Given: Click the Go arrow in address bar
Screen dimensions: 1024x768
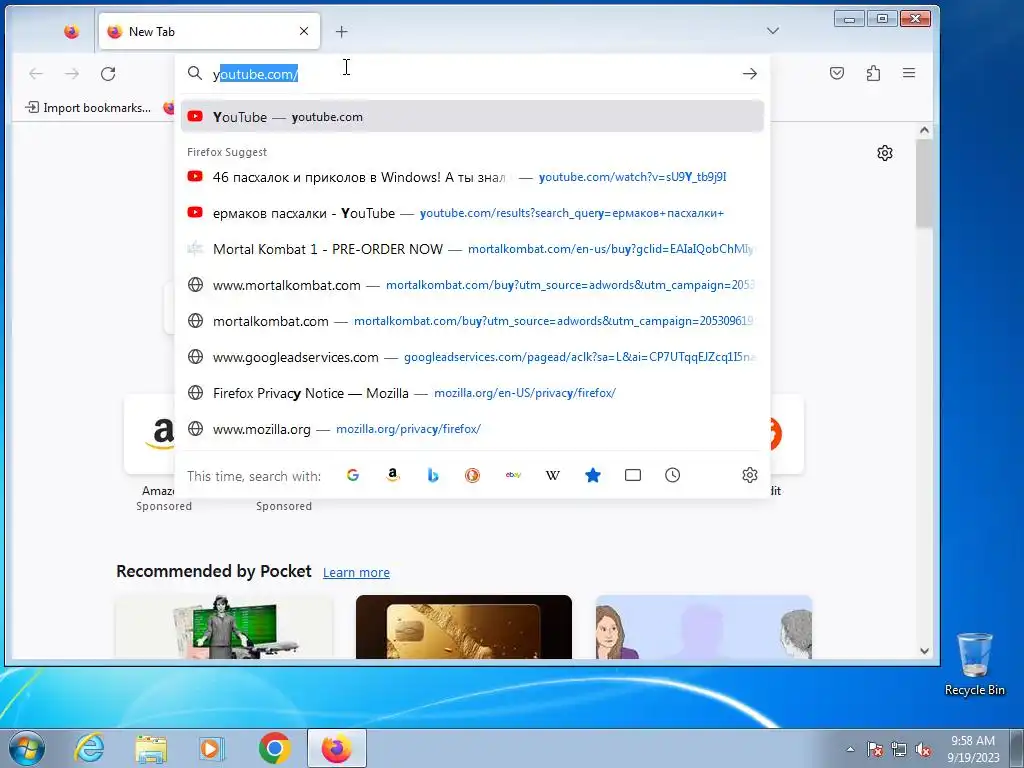Looking at the screenshot, I should 750,74.
